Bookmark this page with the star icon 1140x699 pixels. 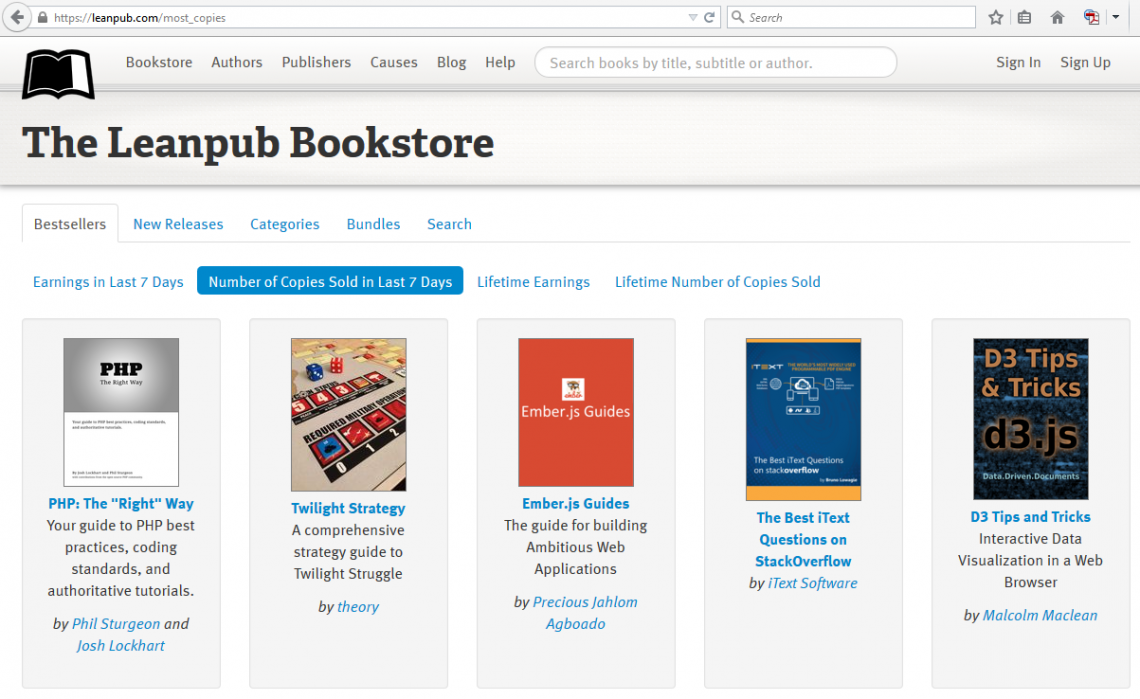tap(995, 18)
